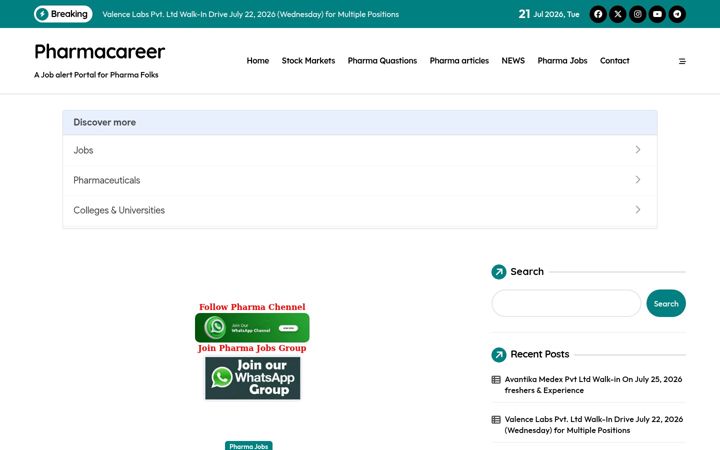This screenshot has height=450, width=720.
Task: Open the NEWS menu item
Action: click(513, 61)
